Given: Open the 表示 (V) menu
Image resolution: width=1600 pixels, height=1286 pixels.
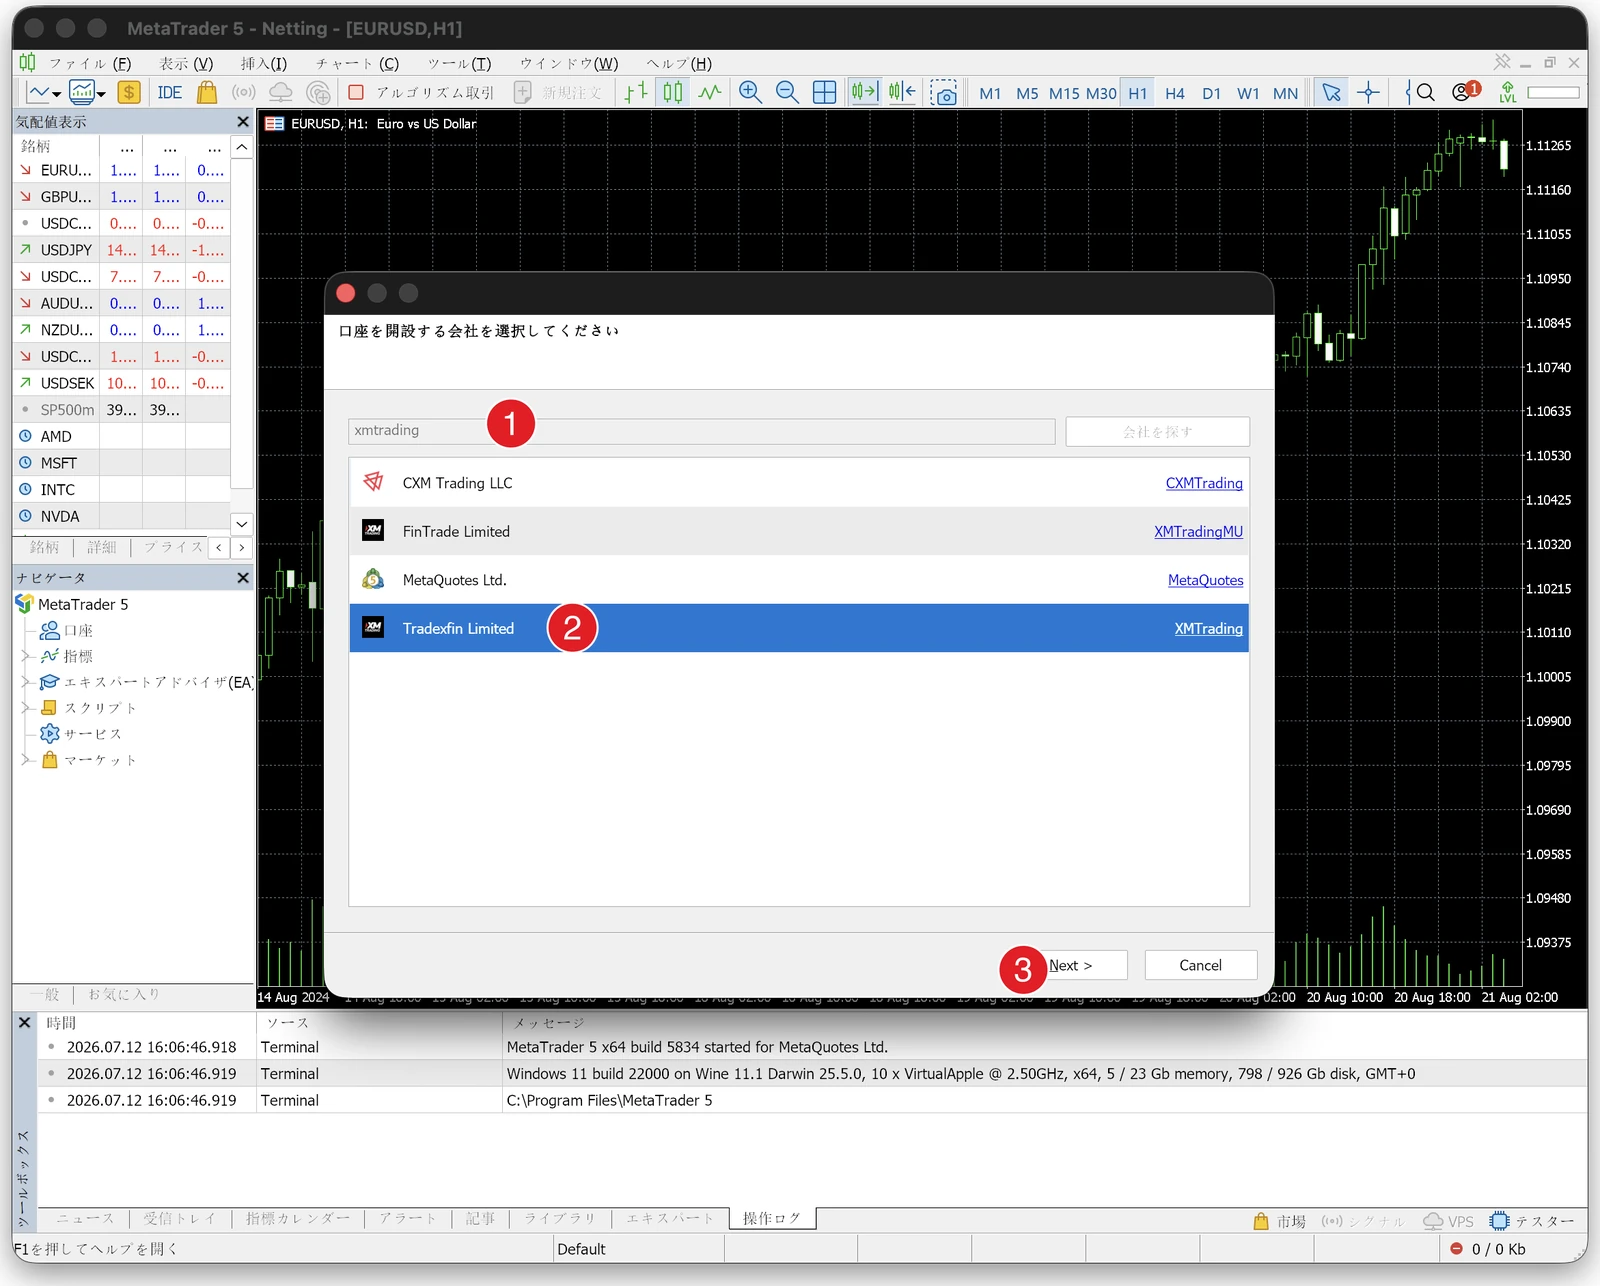Looking at the screenshot, I should tap(186, 63).
